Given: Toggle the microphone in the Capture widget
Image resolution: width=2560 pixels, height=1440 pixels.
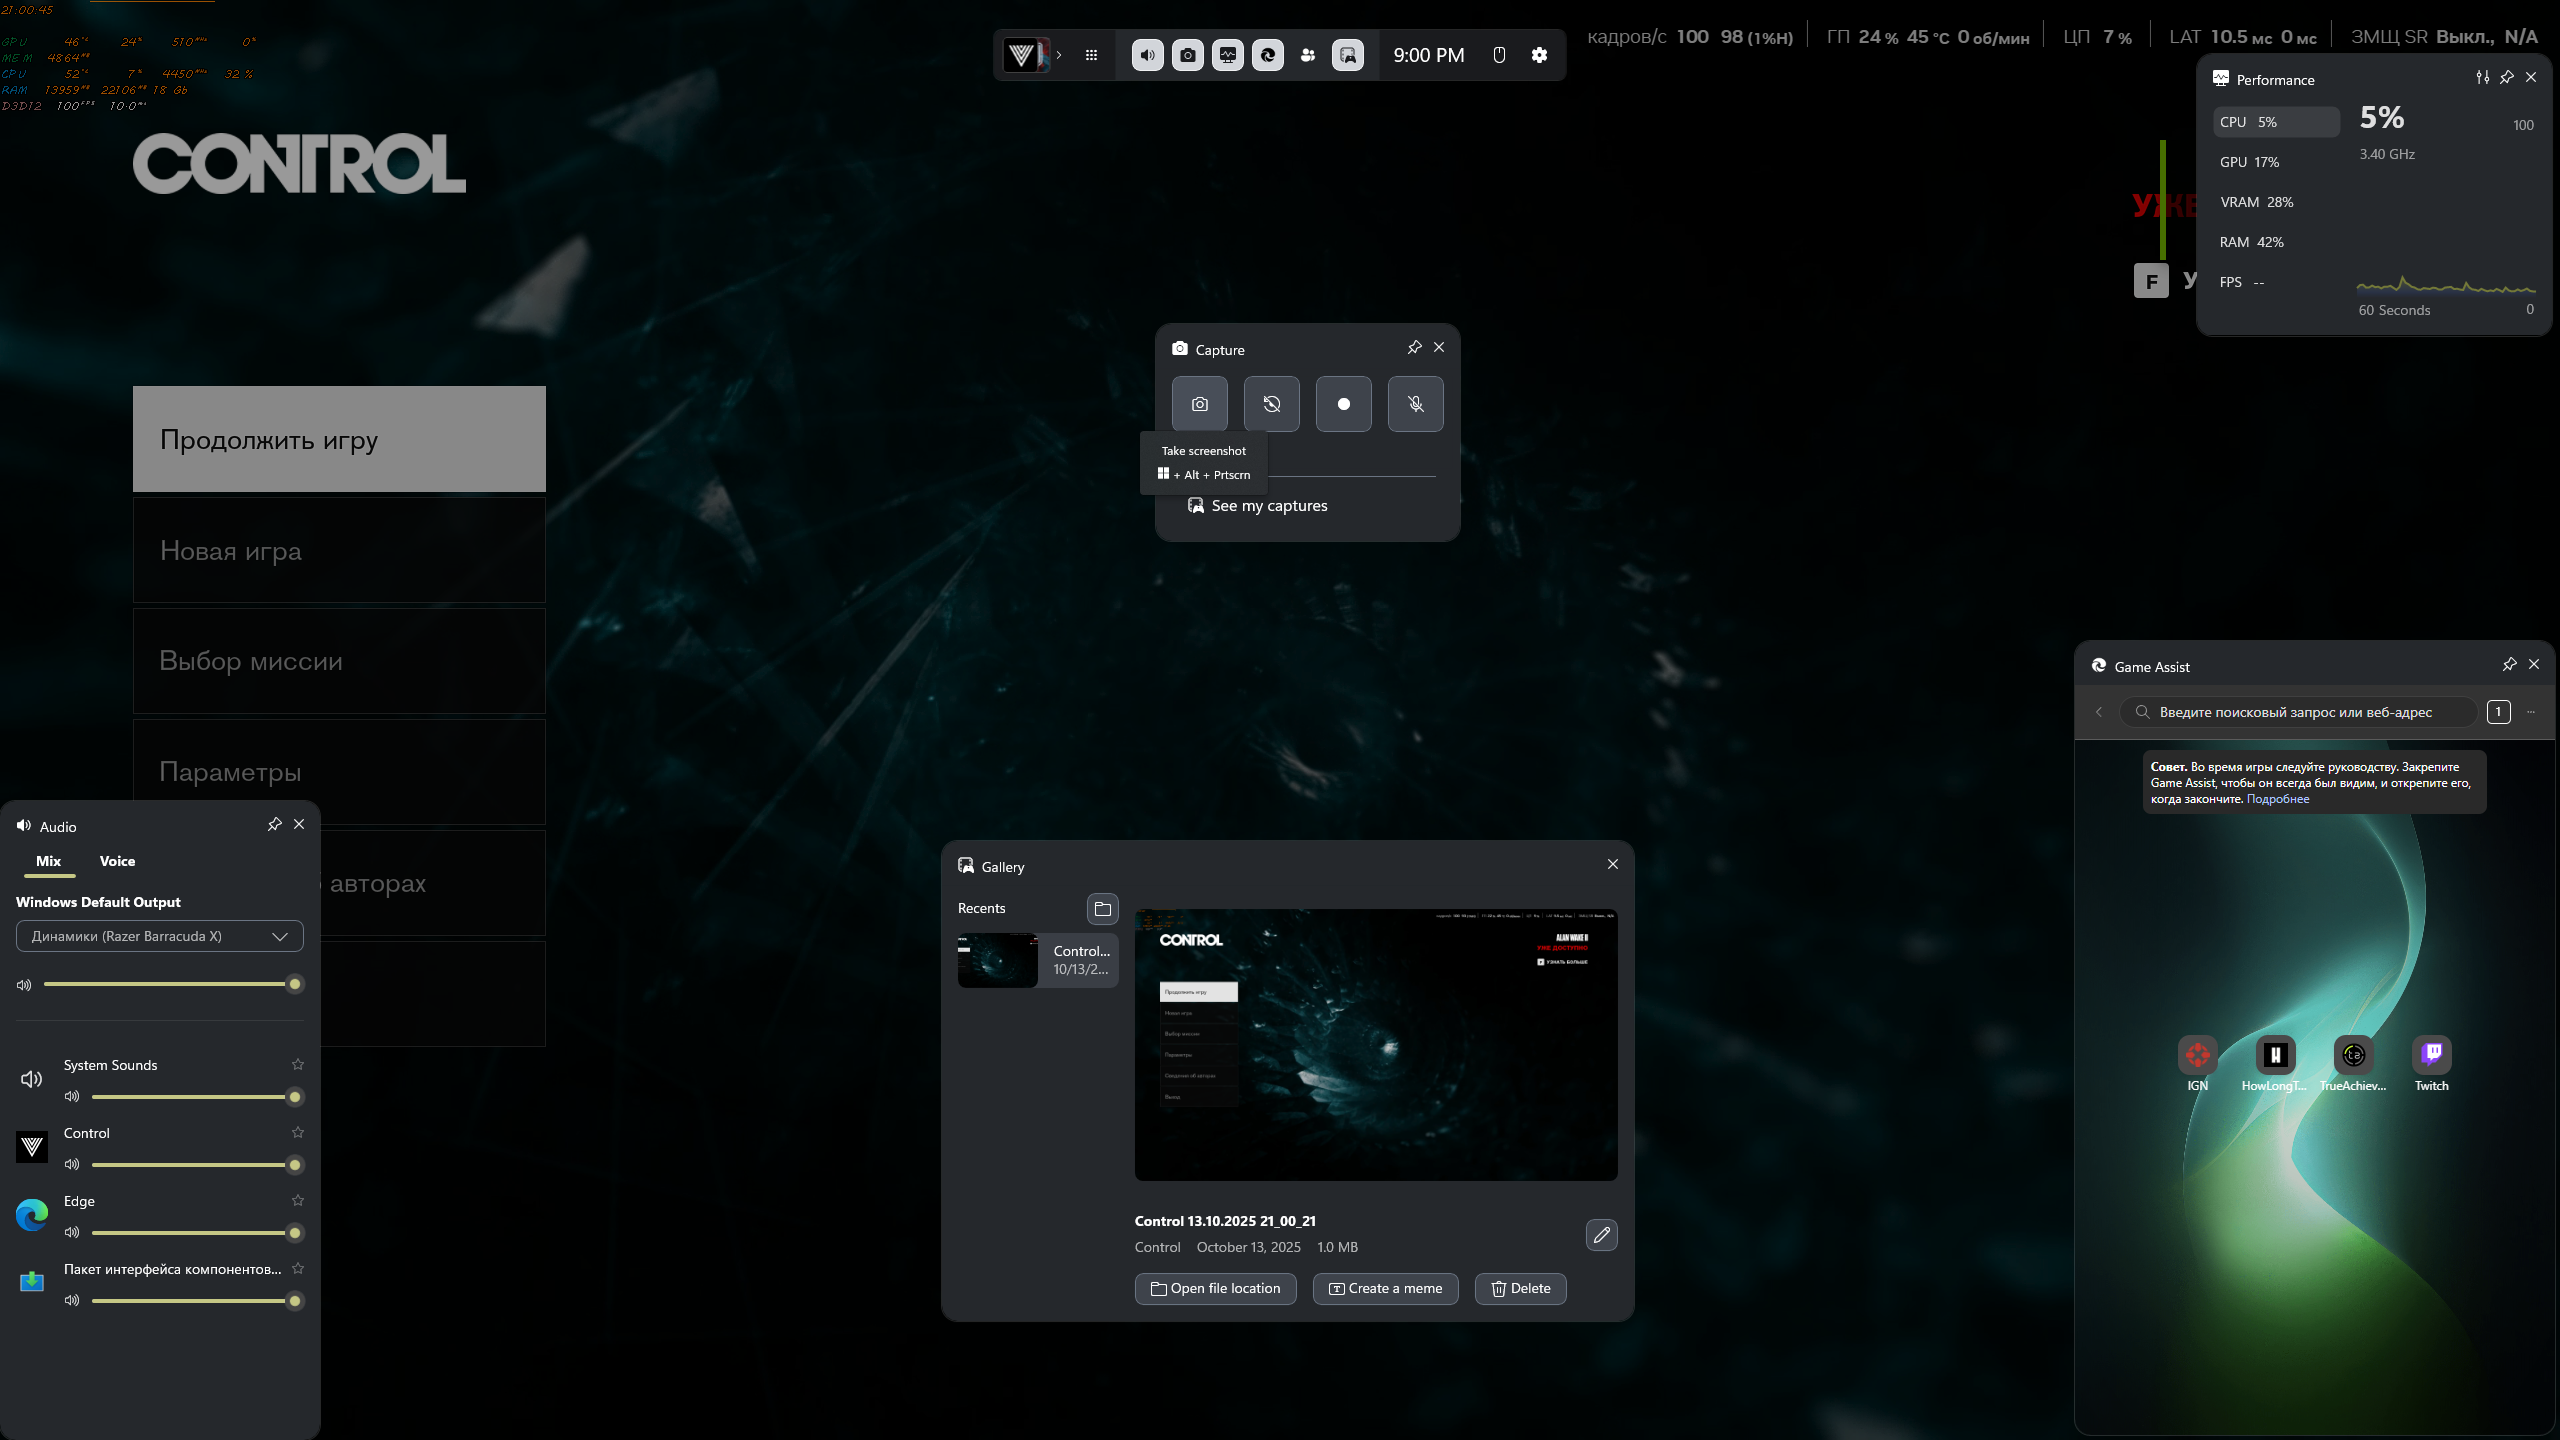Looking at the screenshot, I should 1415,404.
